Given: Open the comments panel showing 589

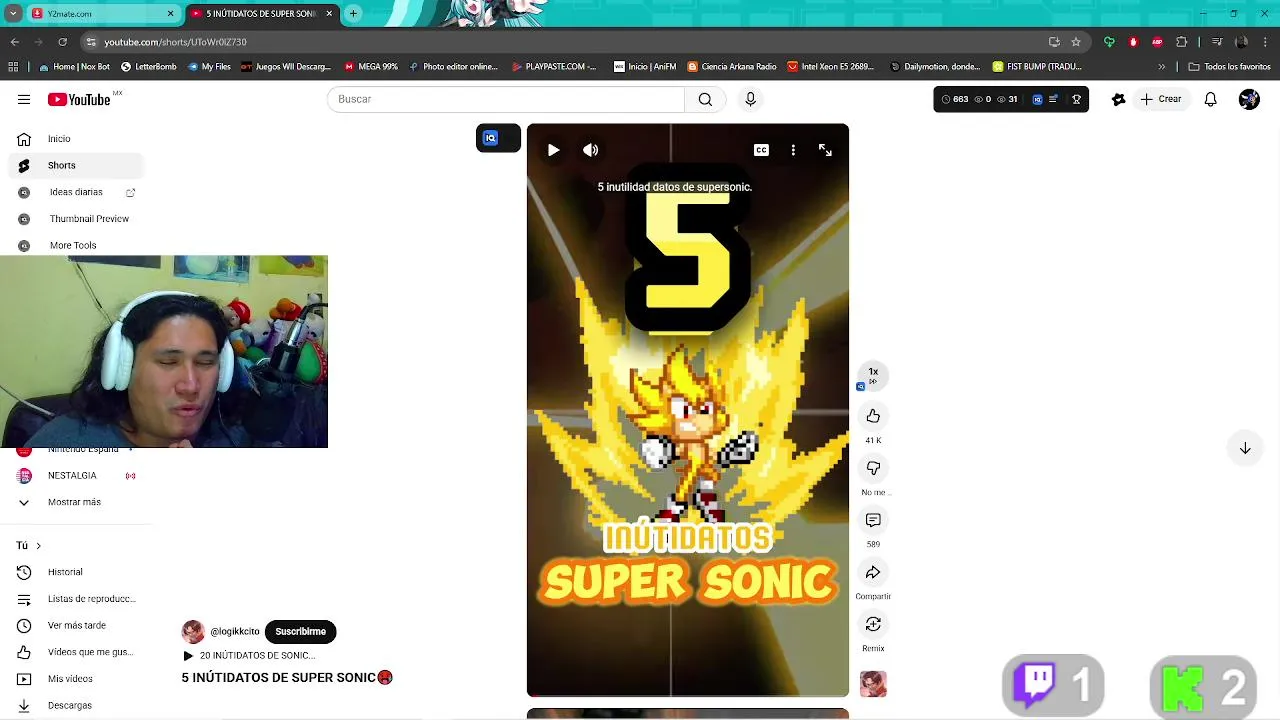Looking at the screenshot, I should [x=873, y=520].
